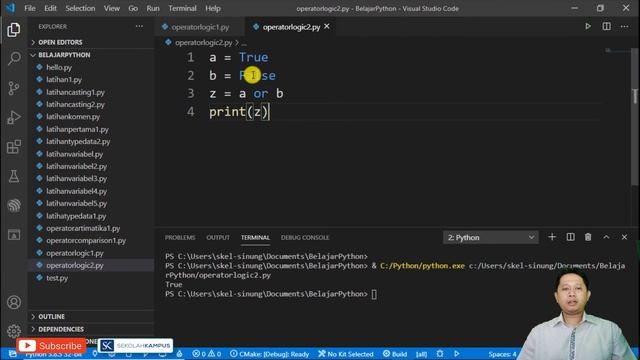Open the File menu
The height and width of the screenshot is (360, 640).
(30, 8)
